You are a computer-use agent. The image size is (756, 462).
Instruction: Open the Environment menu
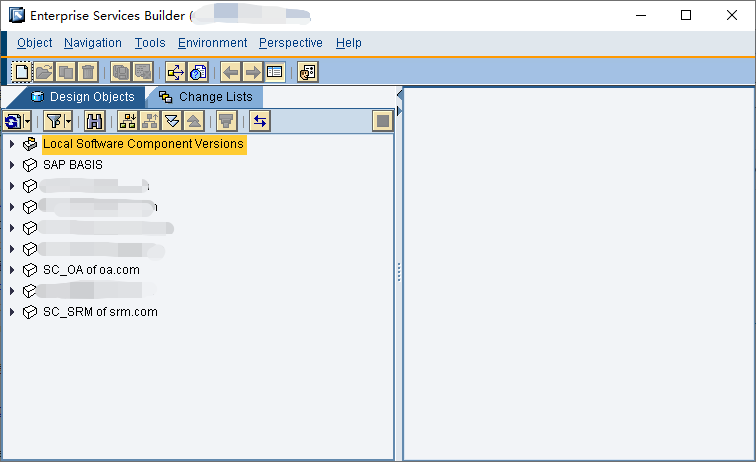pos(213,43)
